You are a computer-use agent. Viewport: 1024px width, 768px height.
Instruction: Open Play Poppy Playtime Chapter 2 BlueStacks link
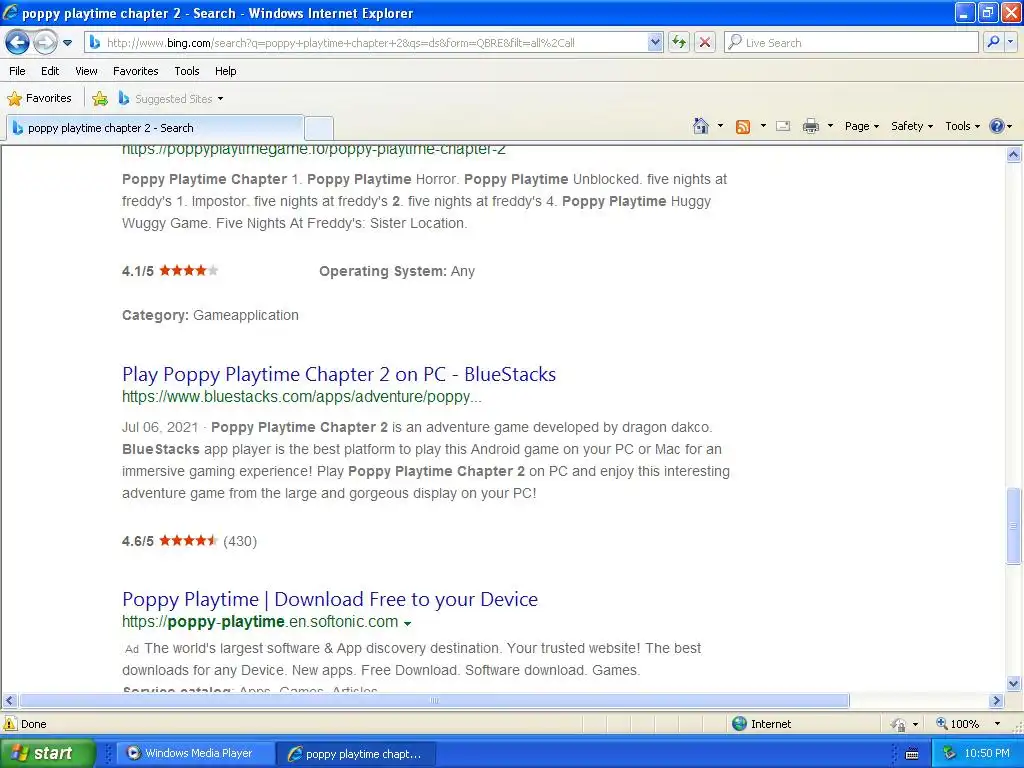coord(339,374)
